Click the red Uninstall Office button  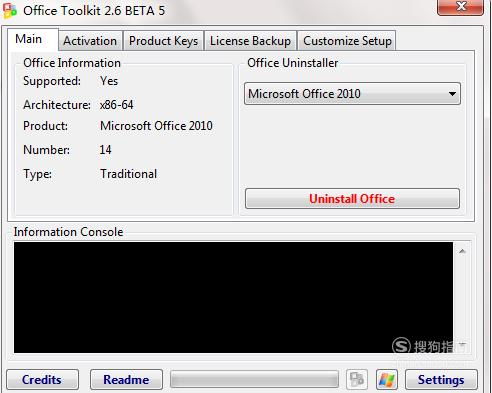click(352, 199)
